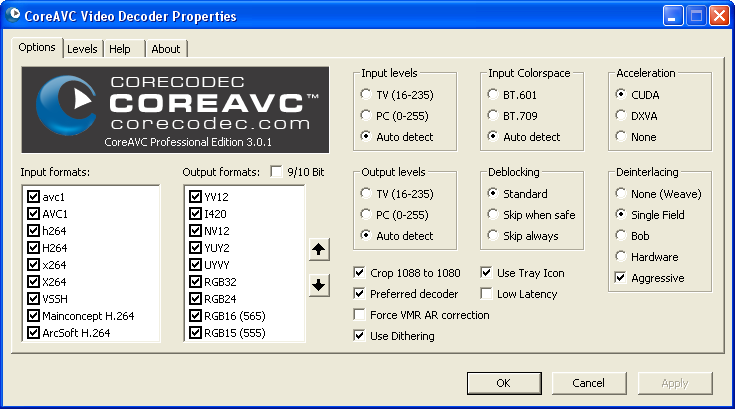Uncheck h264 lowercase input format
The image size is (735, 409).
pos(33,231)
